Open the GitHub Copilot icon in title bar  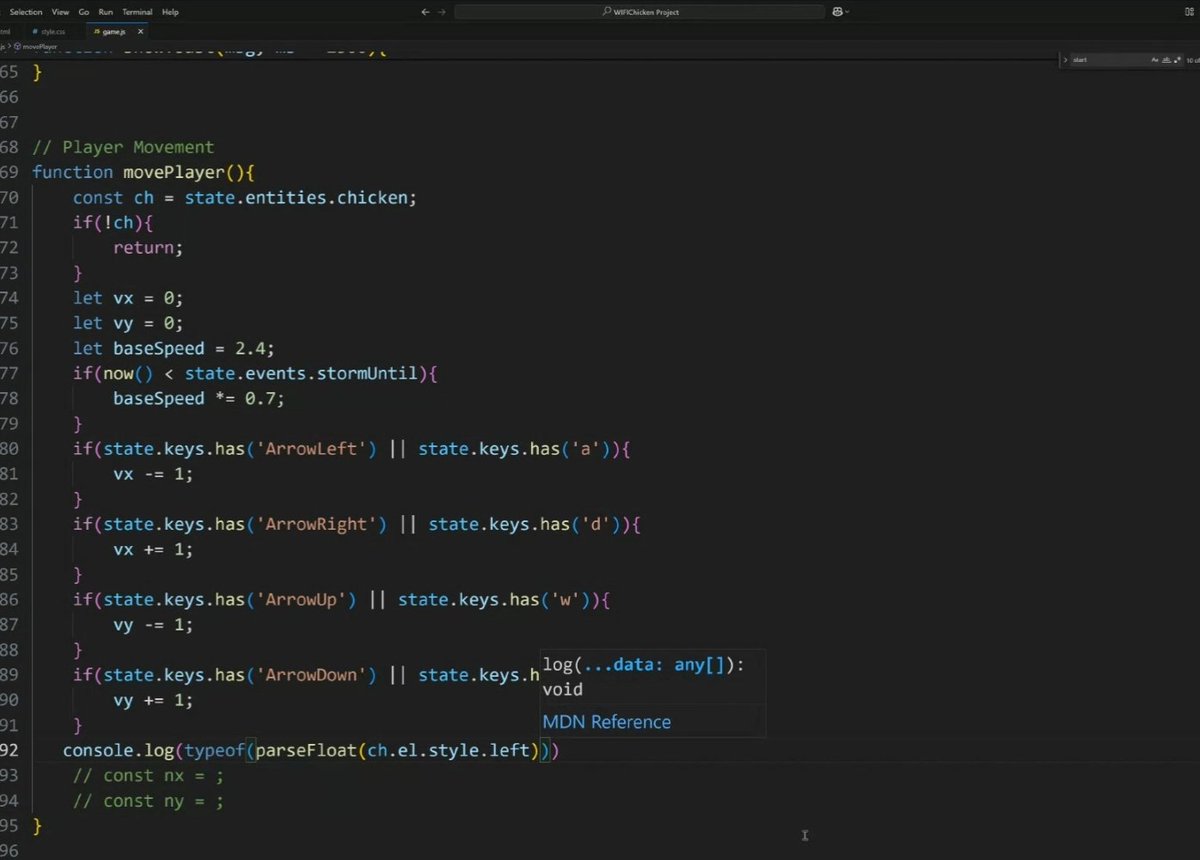point(838,10)
